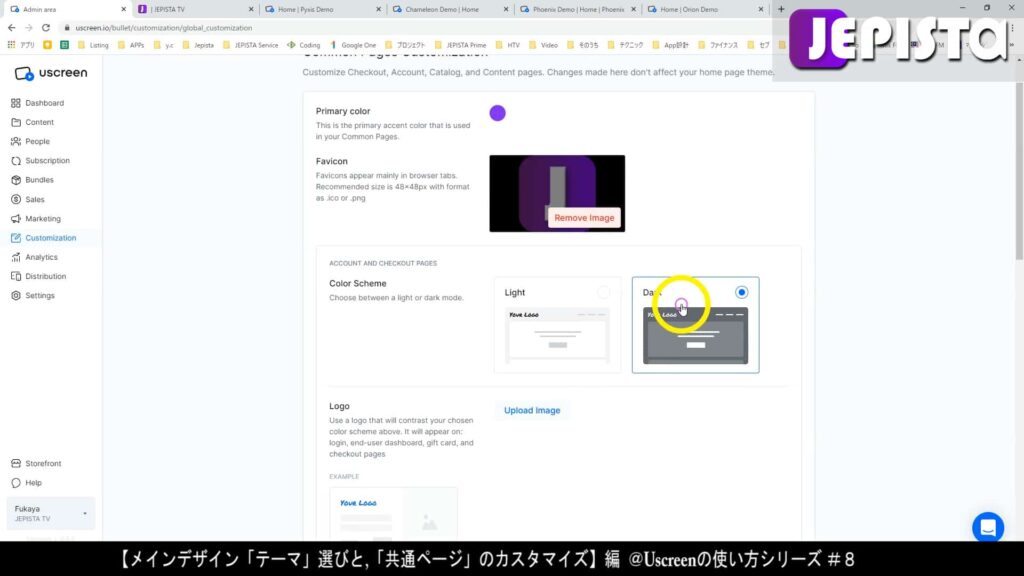Switch to the JEPISTA TV tab
The width and height of the screenshot is (1024, 576).
(x=195, y=9)
